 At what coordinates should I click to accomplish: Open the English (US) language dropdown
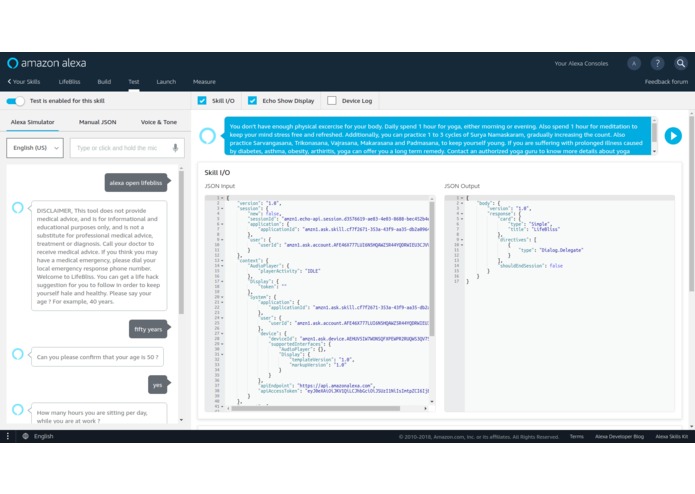(35, 148)
